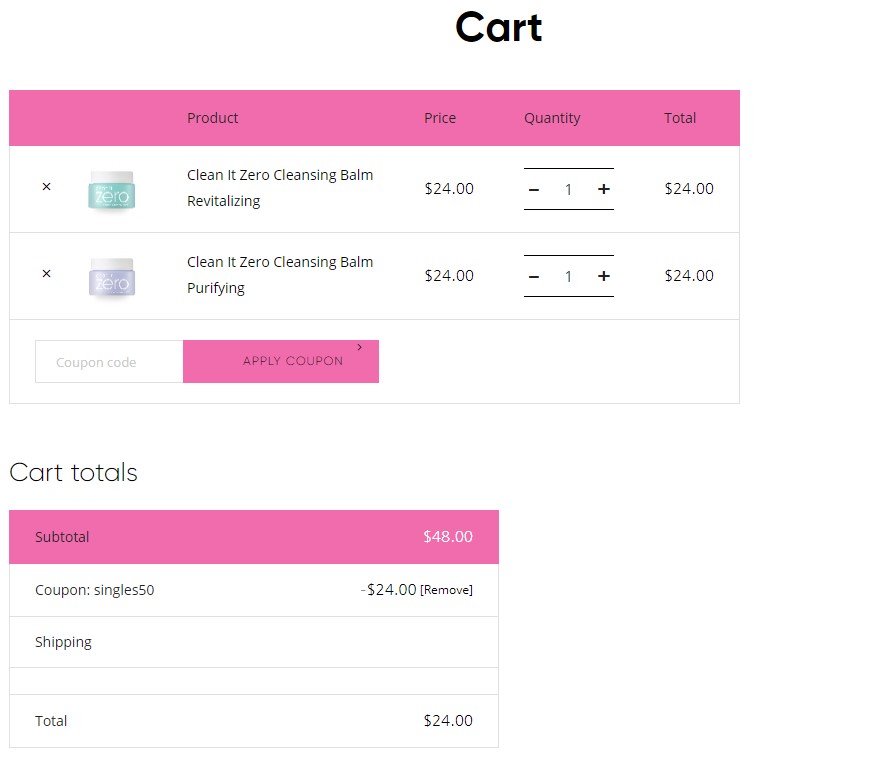Screen dimensions: 894x759
Task: Open Revitalizing balm product thumbnail
Action: (112, 190)
